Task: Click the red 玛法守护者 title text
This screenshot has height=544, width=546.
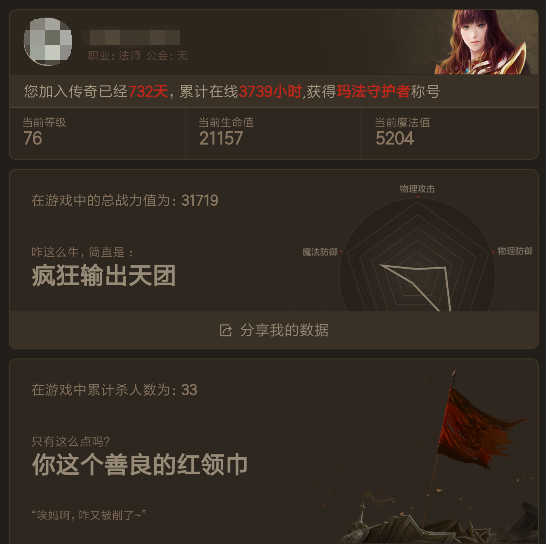Action: pos(373,92)
